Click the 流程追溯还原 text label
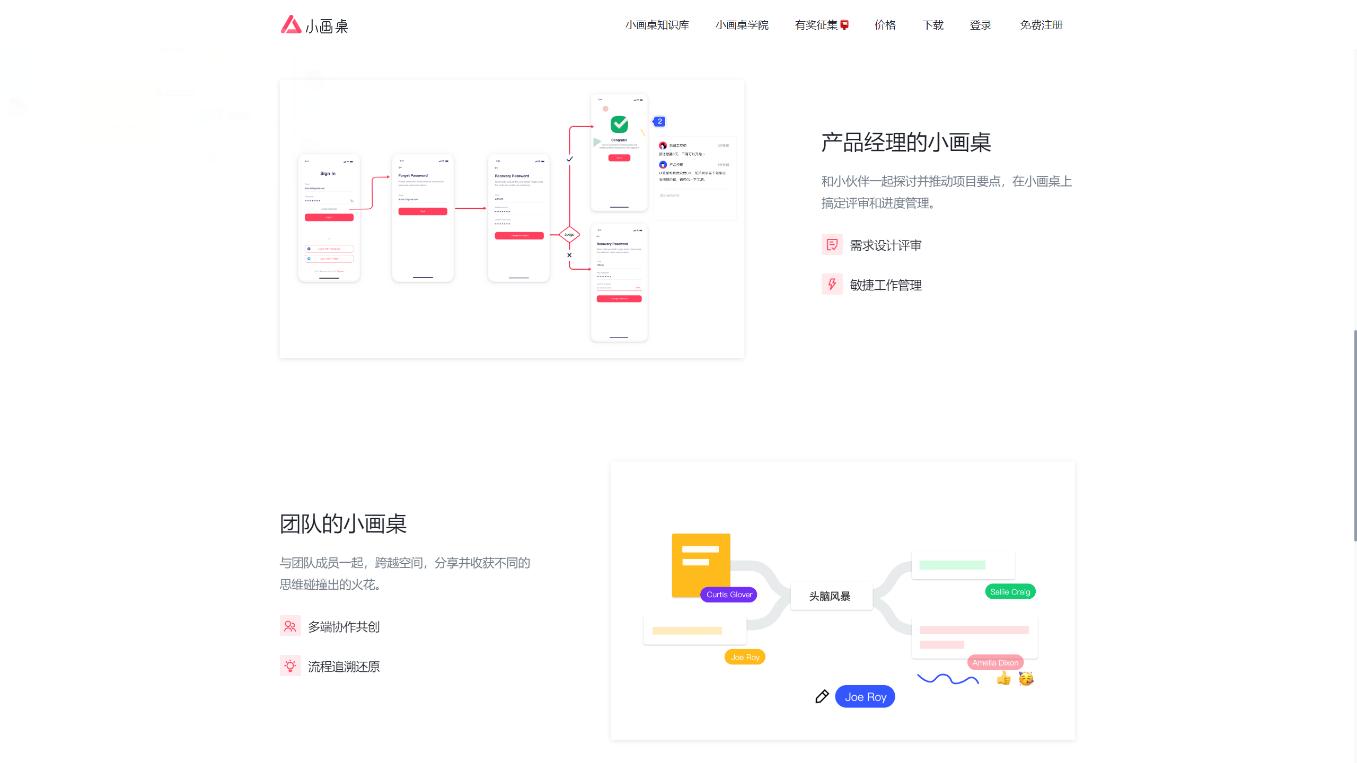The width and height of the screenshot is (1357, 763). [344, 667]
